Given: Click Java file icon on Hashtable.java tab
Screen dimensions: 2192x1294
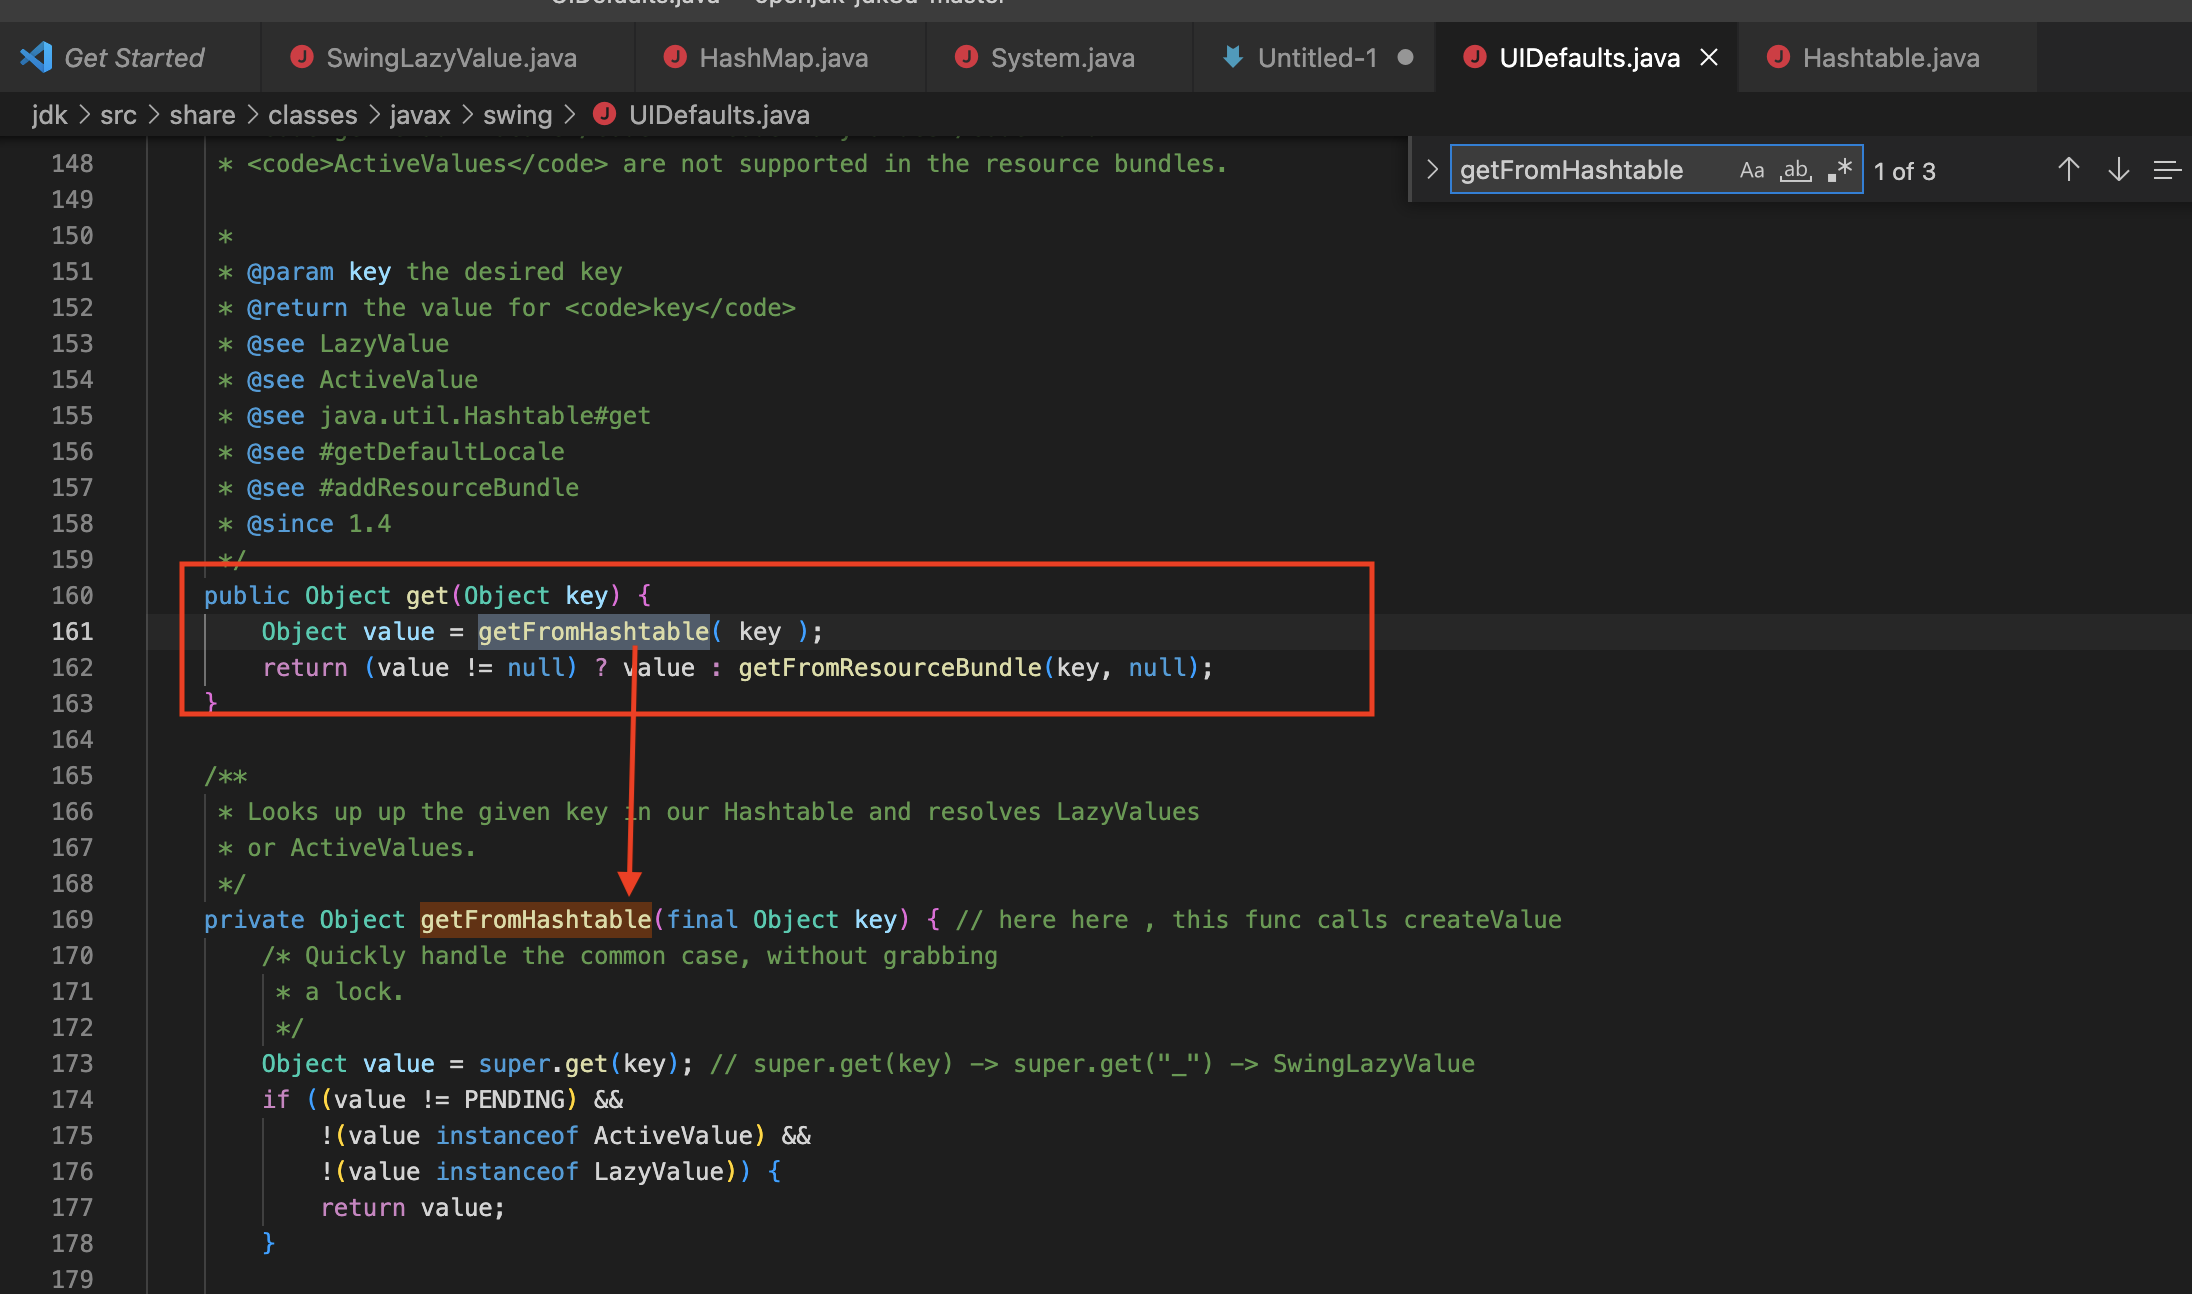Looking at the screenshot, I should tap(1778, 57).
